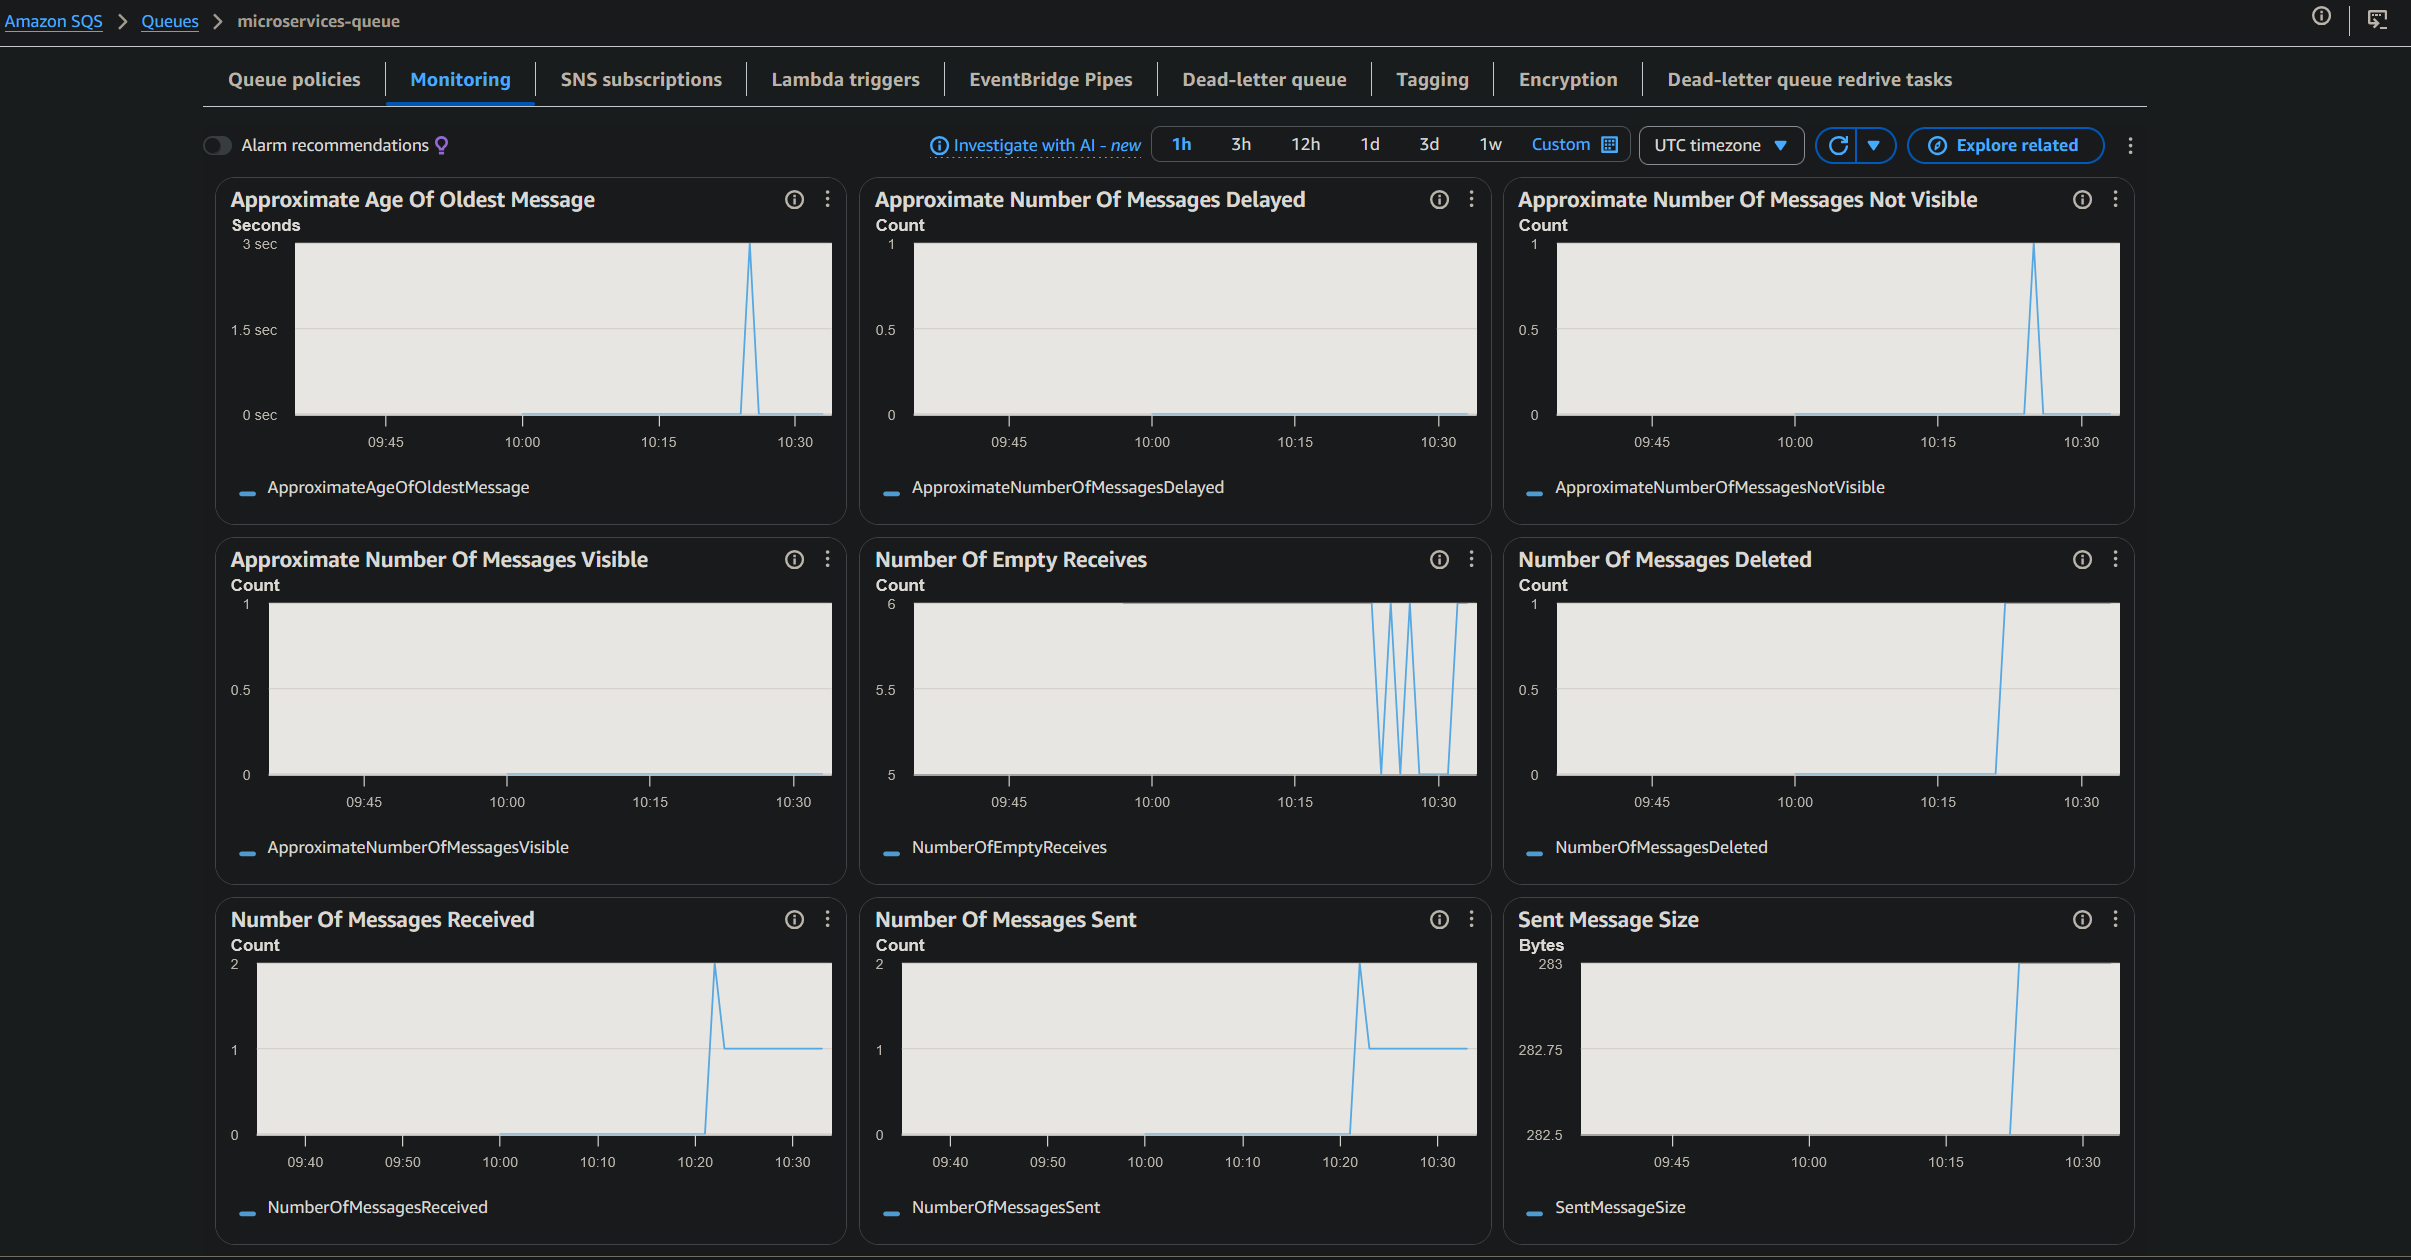The image size is (2411, 1260).
Task: Open options menu for Number Of Messages Deleted
Action: tap(2115, 560)
